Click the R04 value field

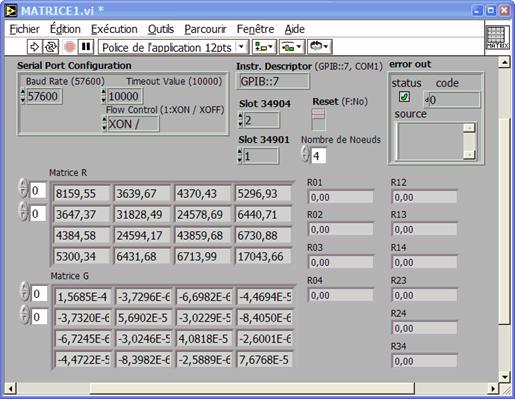click(341, 295)
